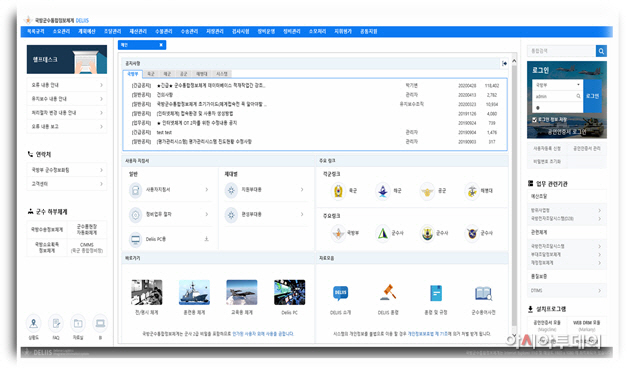Select the 해군 notice tab
Screen dimensions: 627x371
pos(167,74)
